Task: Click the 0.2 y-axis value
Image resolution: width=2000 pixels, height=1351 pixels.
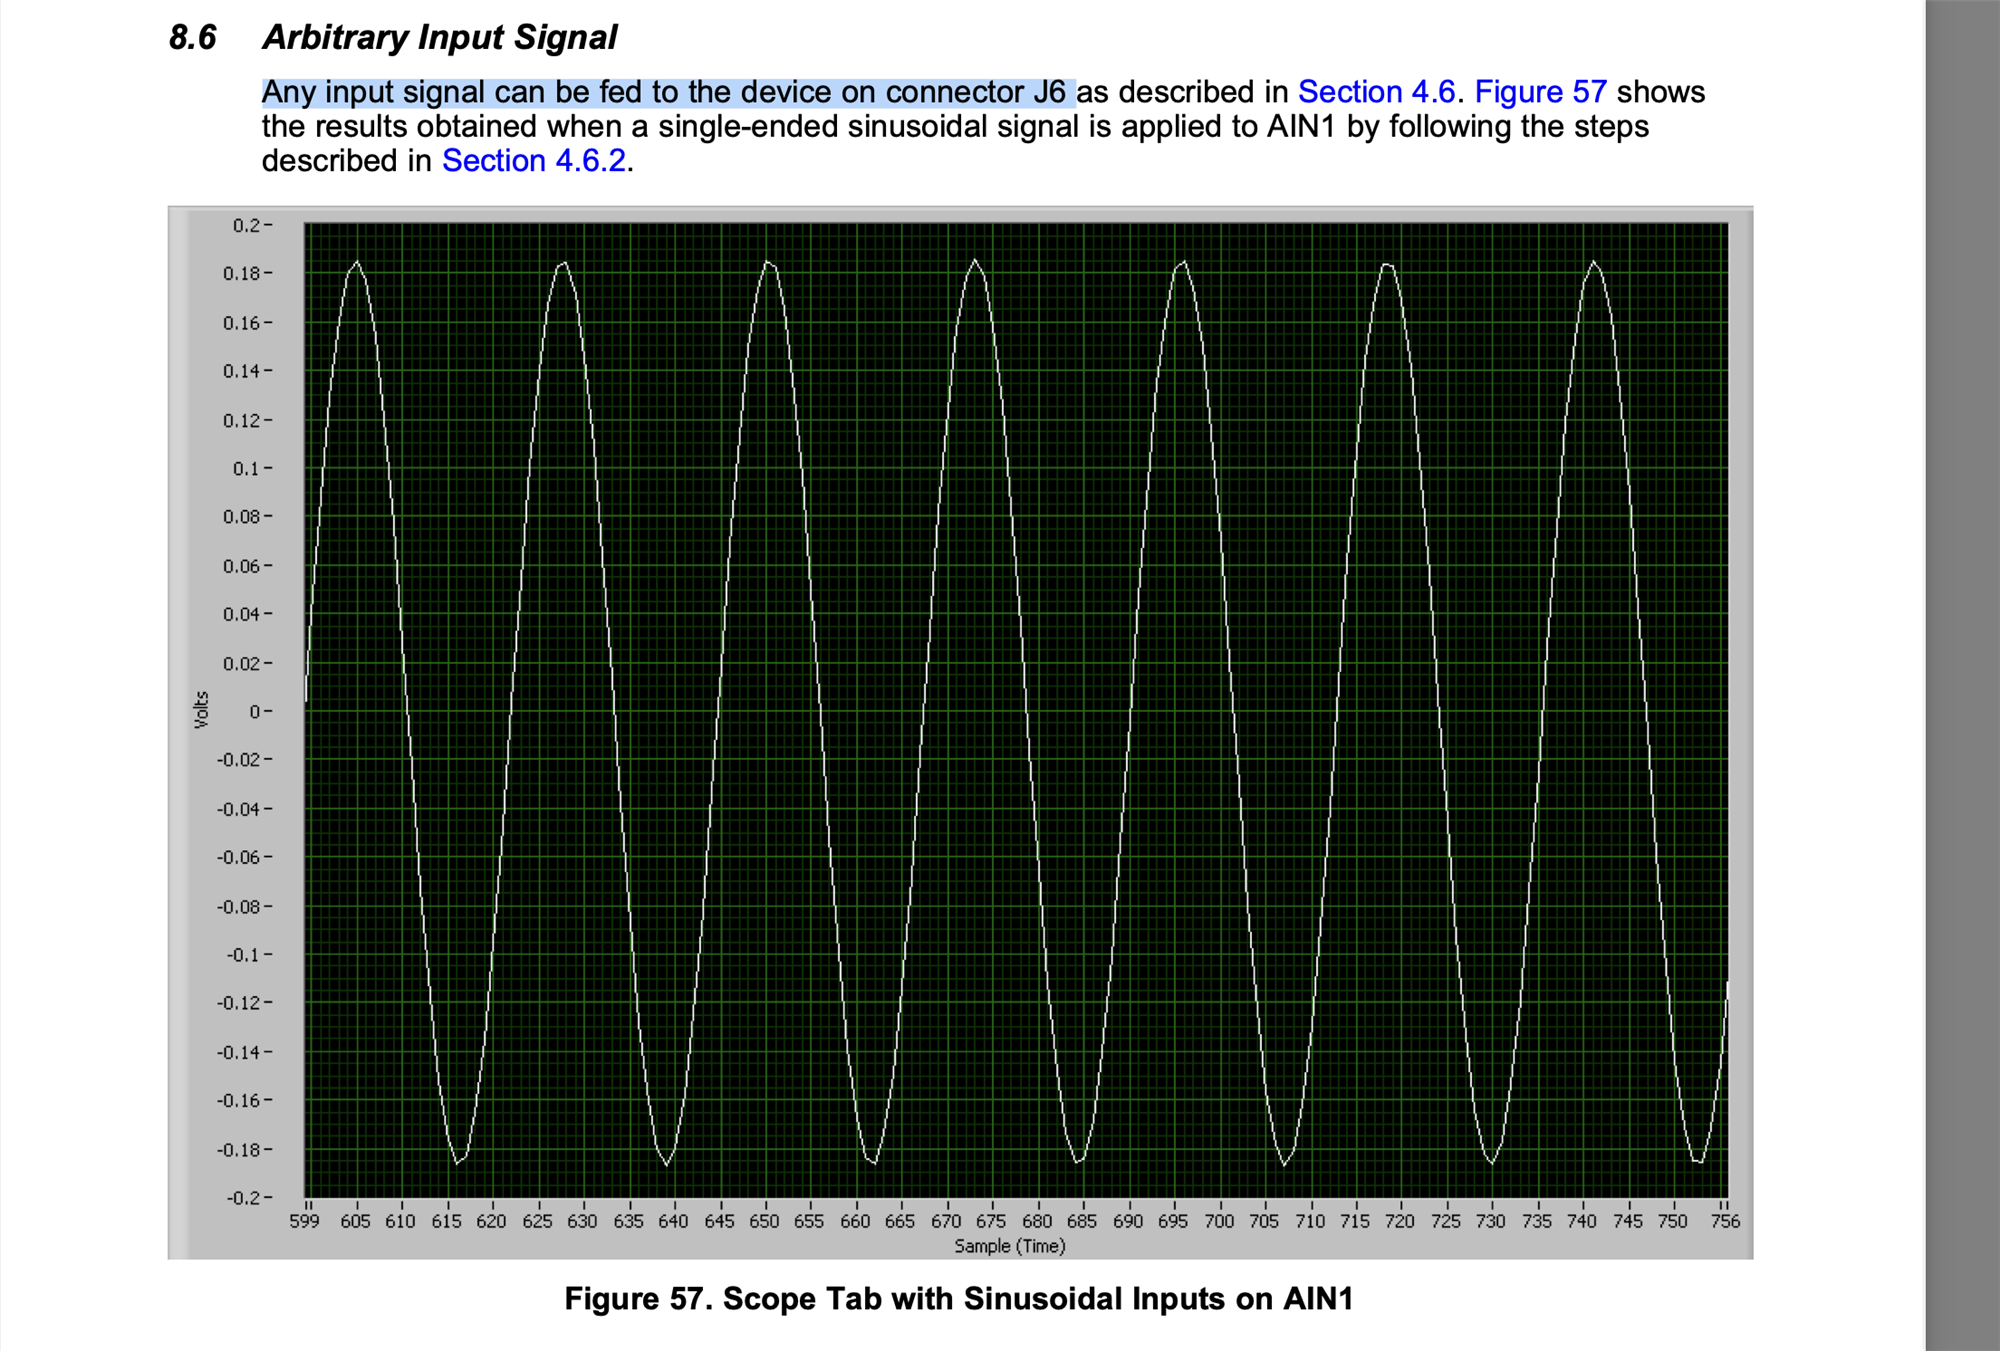Action: [x=248, y=225]
